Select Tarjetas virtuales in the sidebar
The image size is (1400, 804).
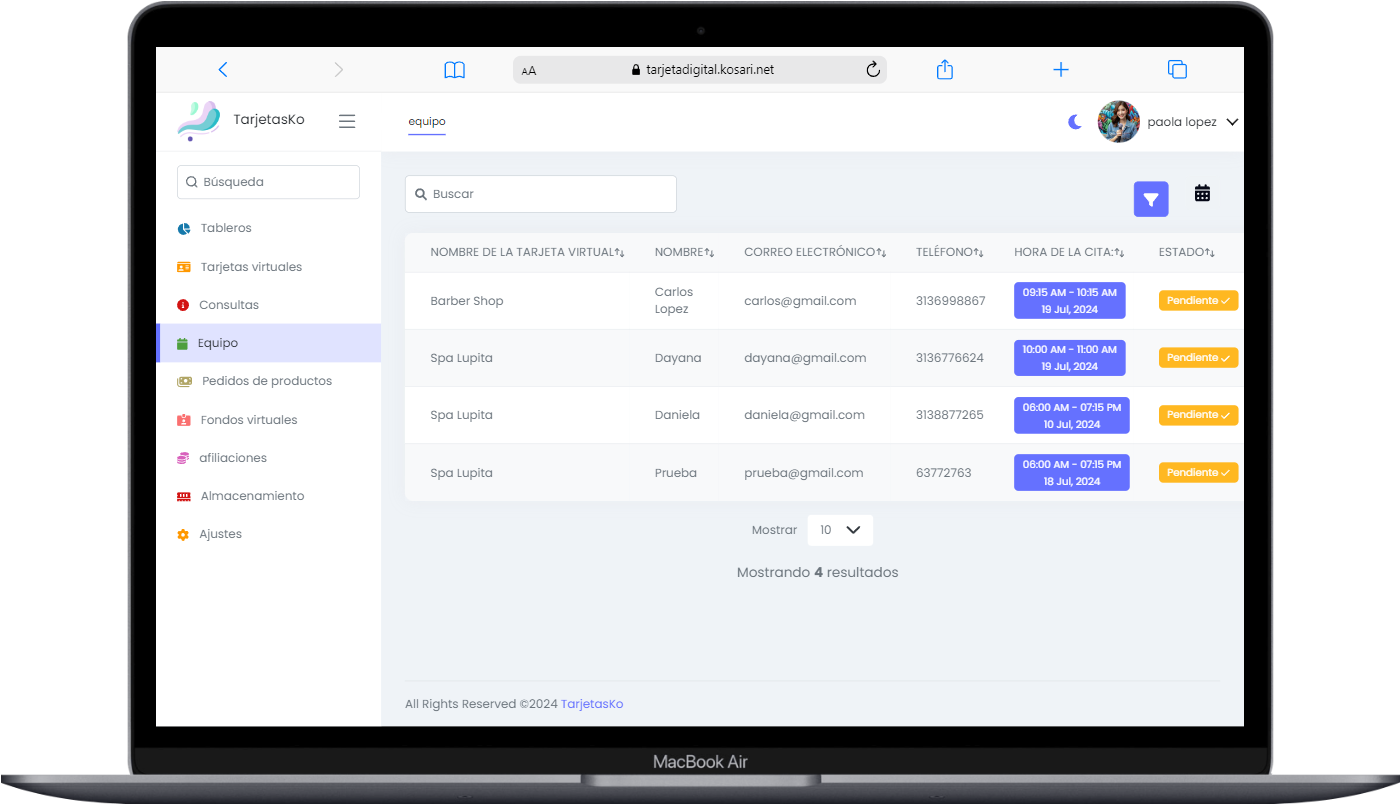[x=251, y=267]
